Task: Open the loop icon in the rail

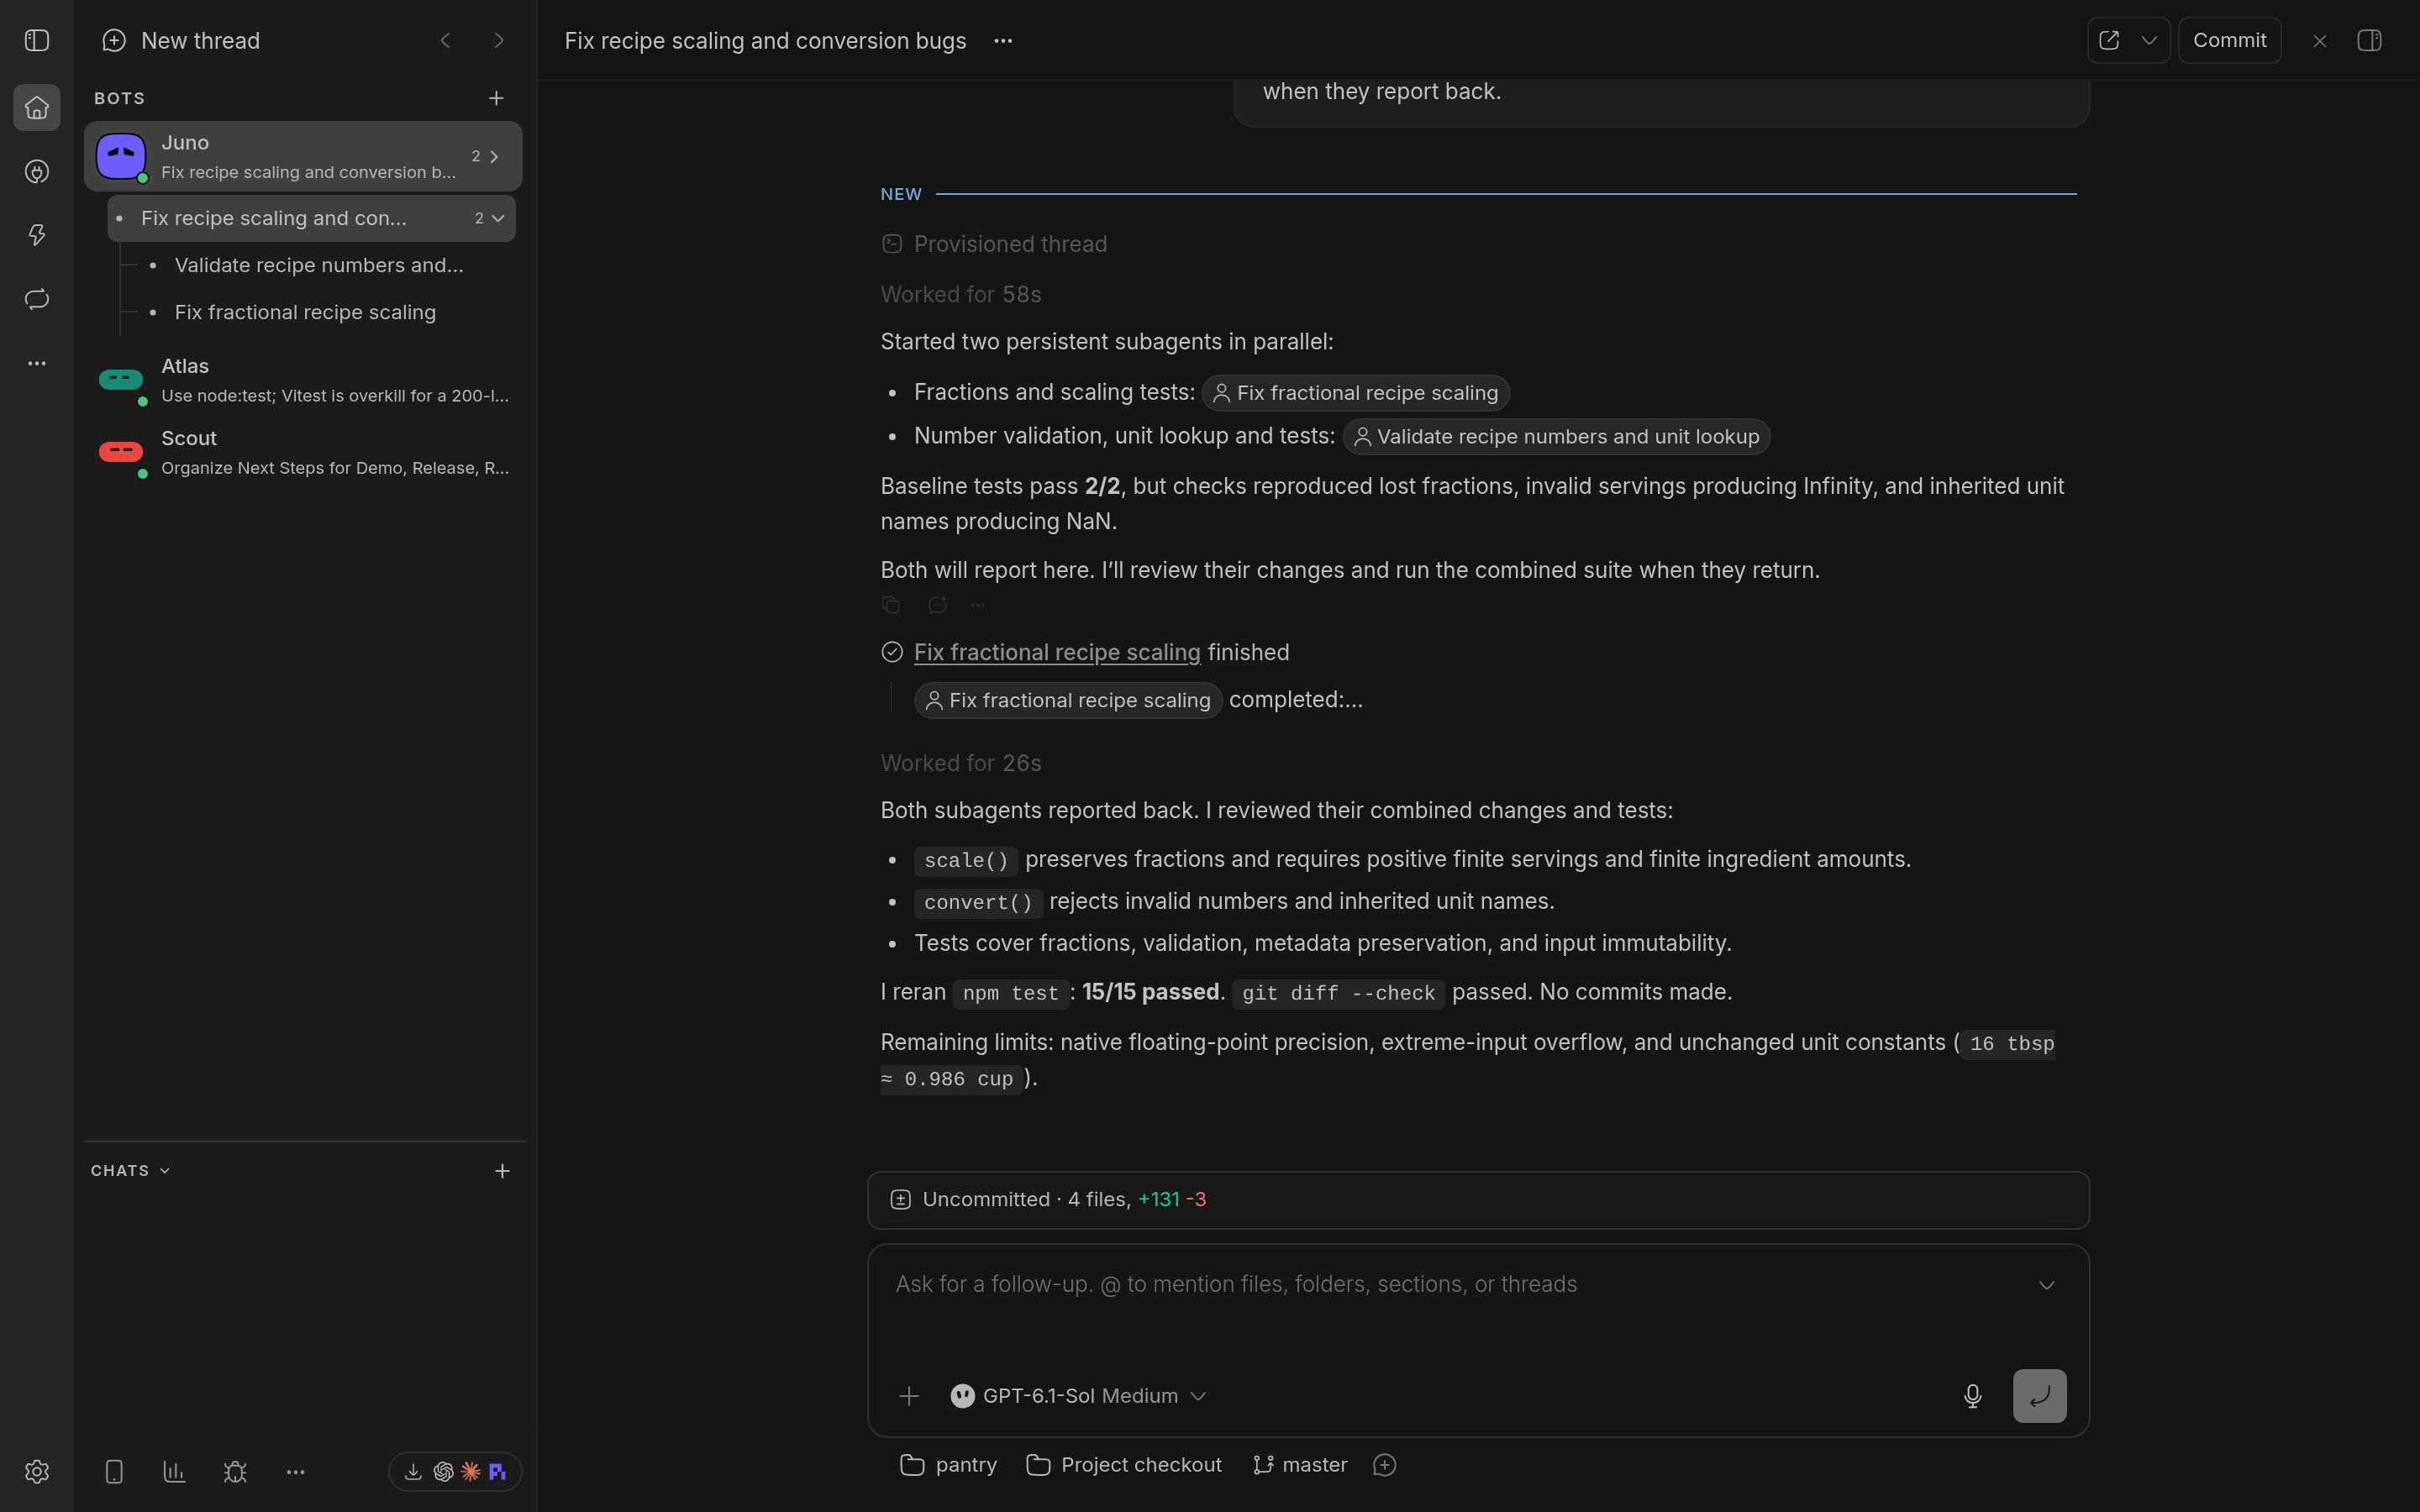Action: [x=37, y=299]
